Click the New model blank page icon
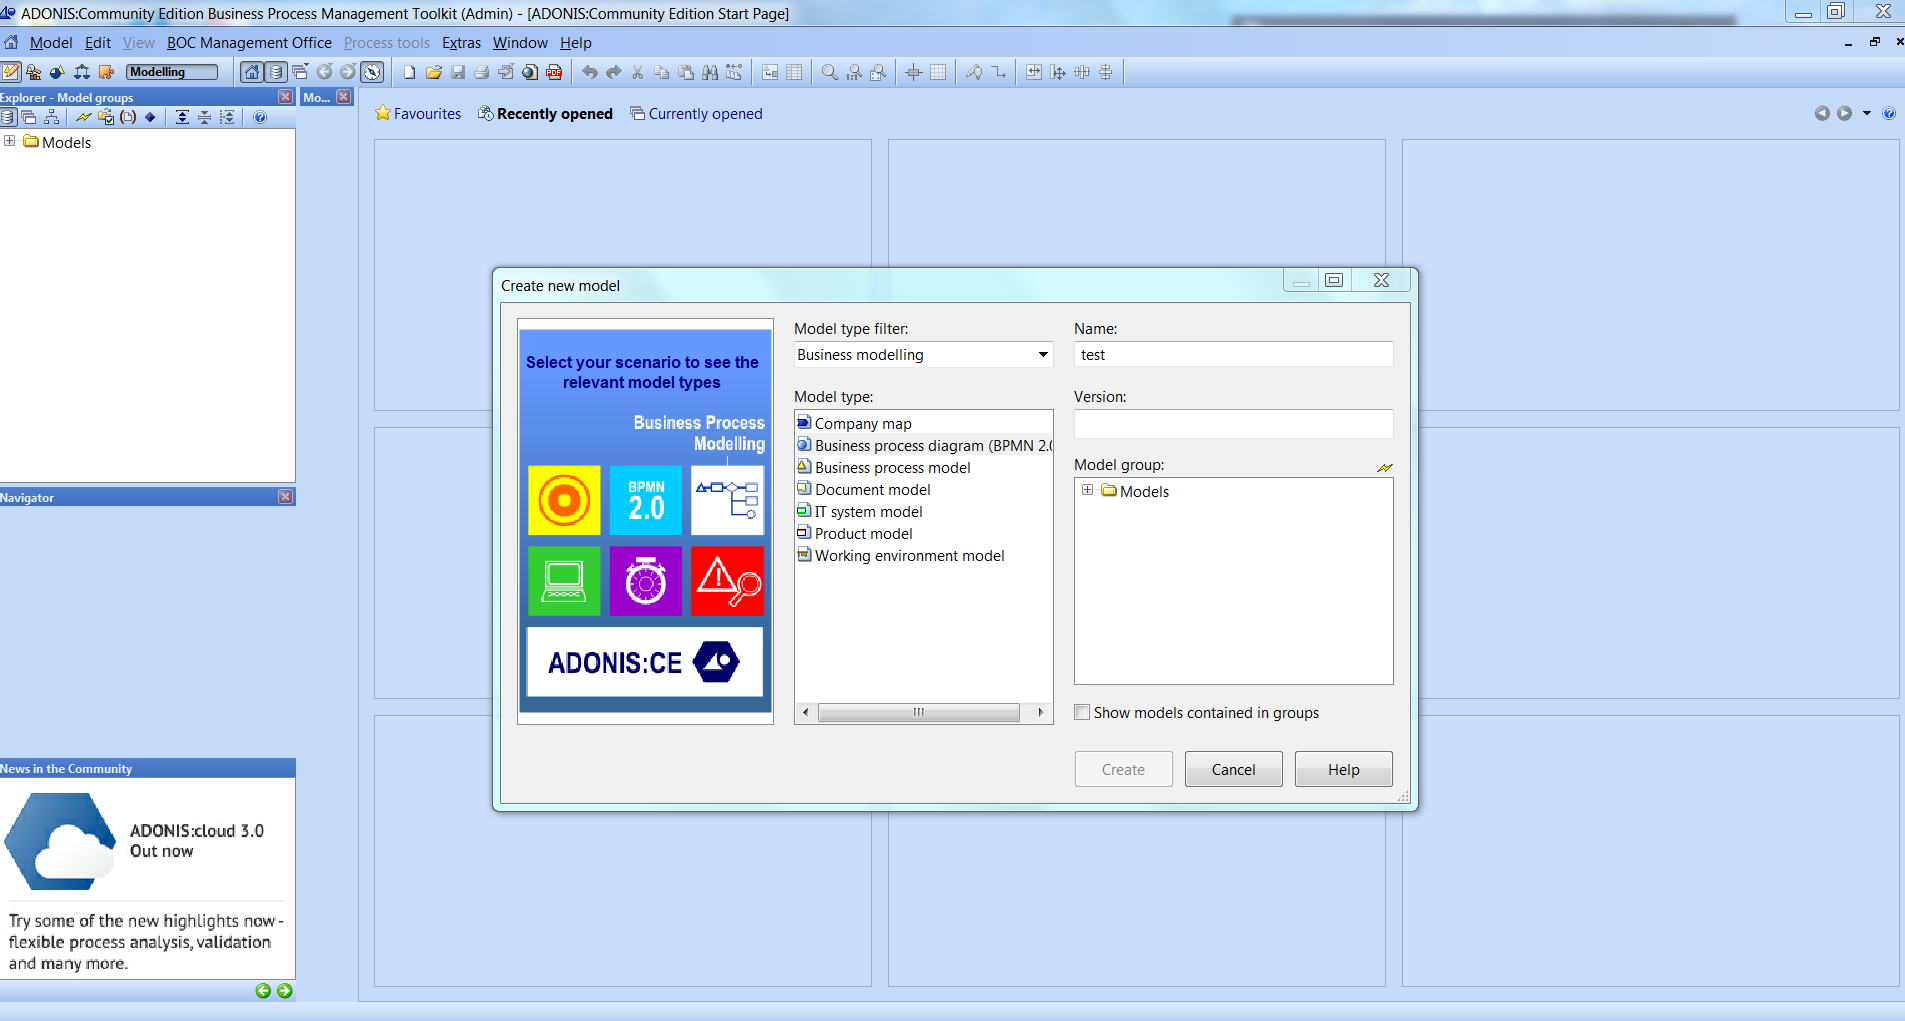The height and width of the screenshot is (1021, 1905). 409,72
